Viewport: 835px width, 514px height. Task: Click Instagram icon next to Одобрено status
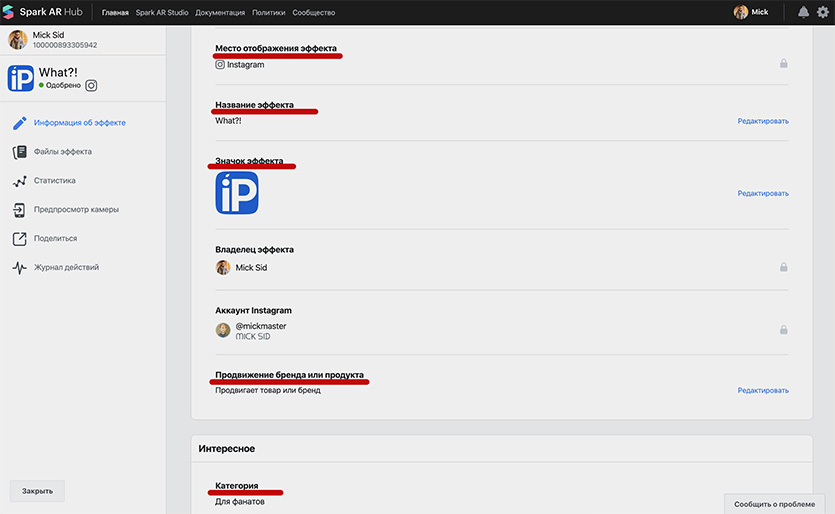[x=91, y=85]
